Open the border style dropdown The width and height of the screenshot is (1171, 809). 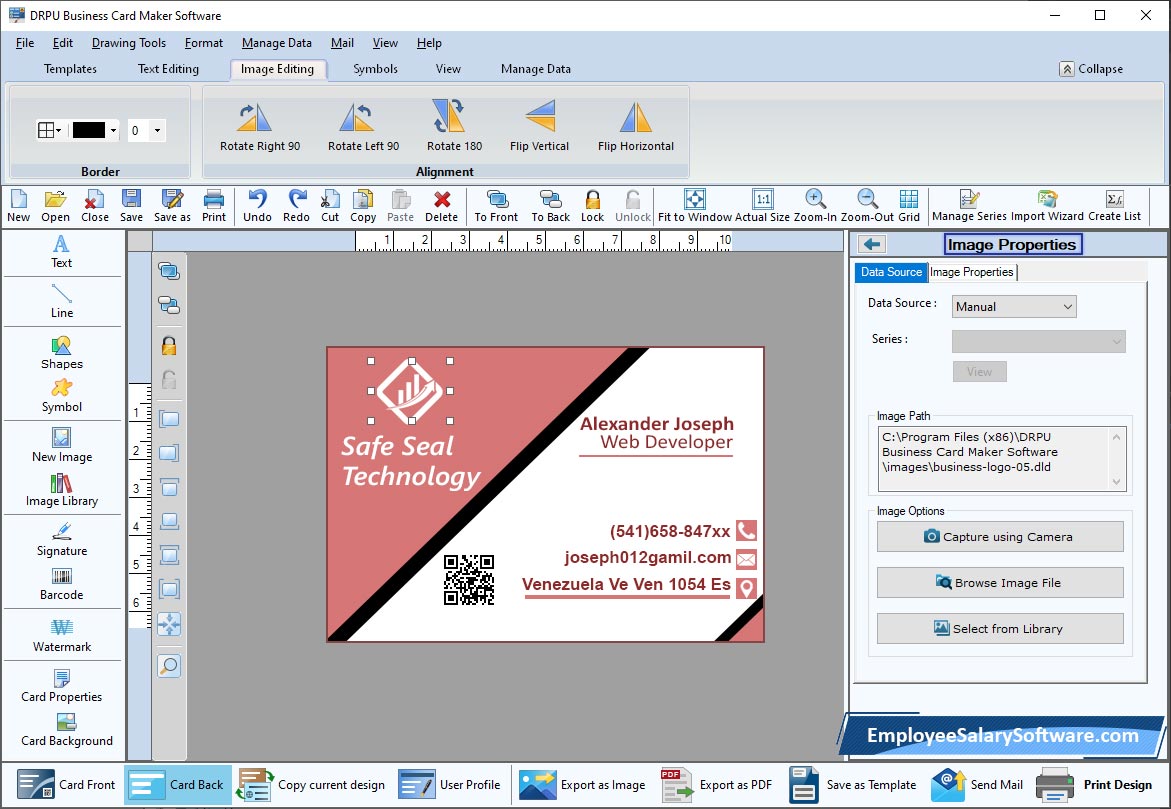[x=50, y=131]
